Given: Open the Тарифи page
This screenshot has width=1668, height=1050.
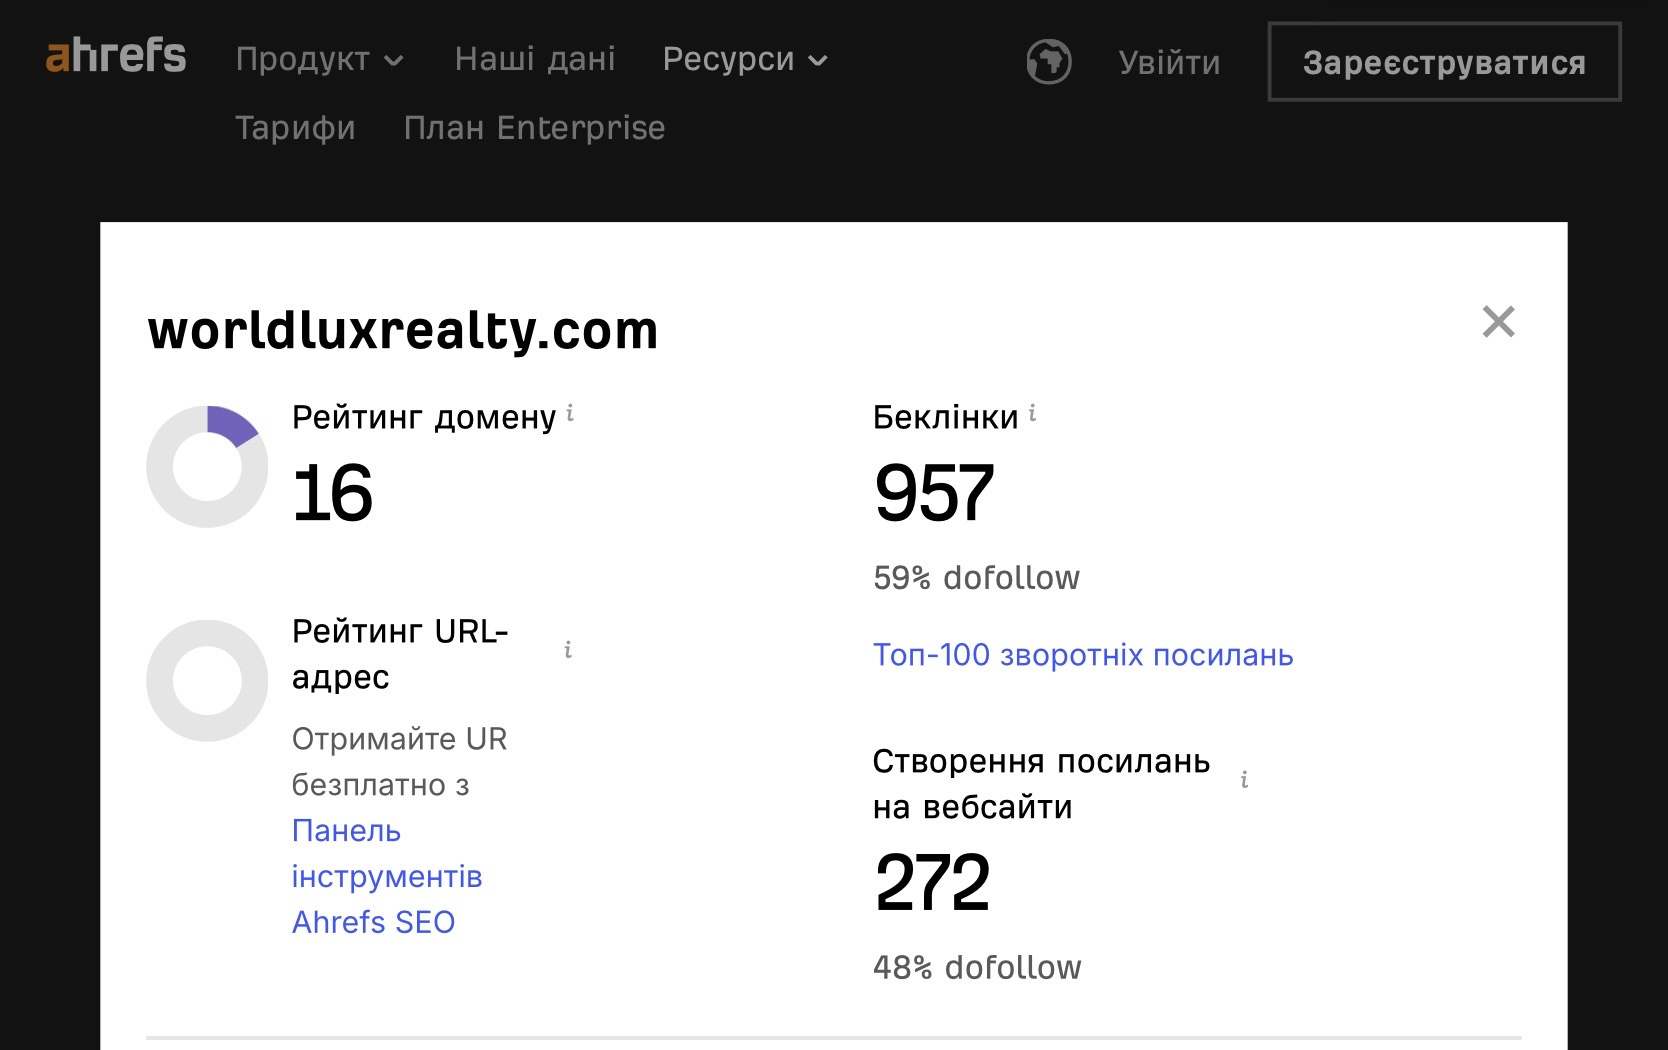Looking at the screenshot, I should [x=295, y=128].
